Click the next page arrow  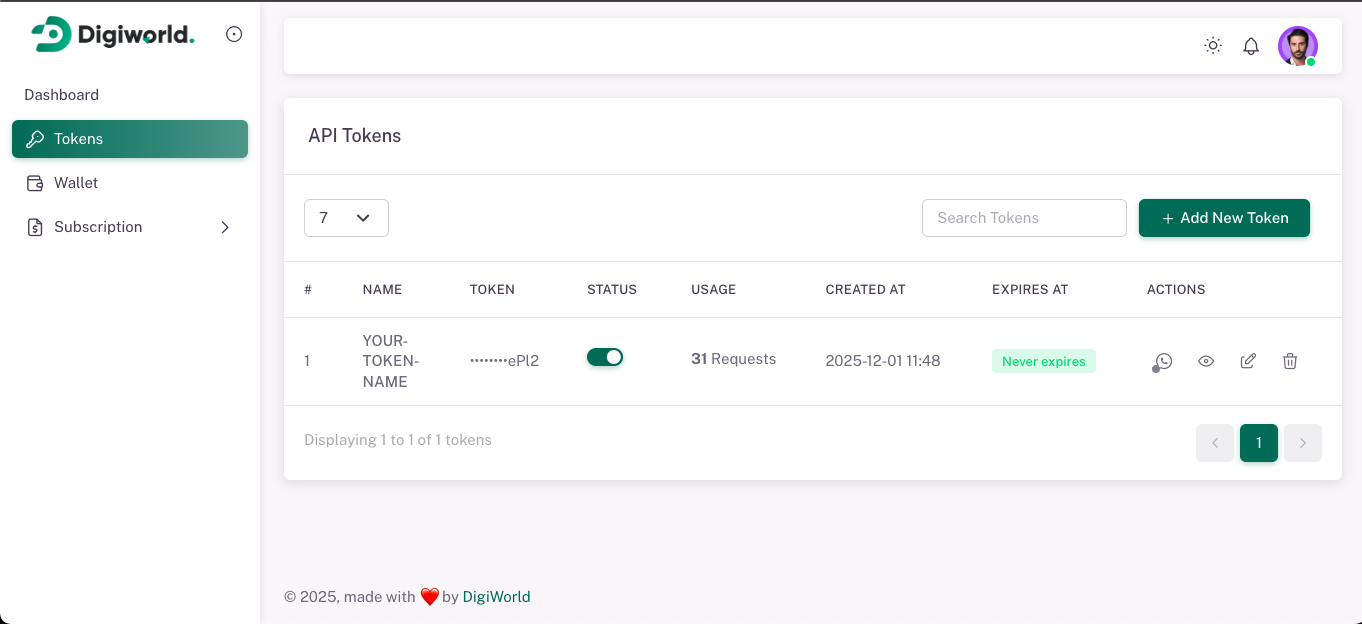pos(1302,443)
